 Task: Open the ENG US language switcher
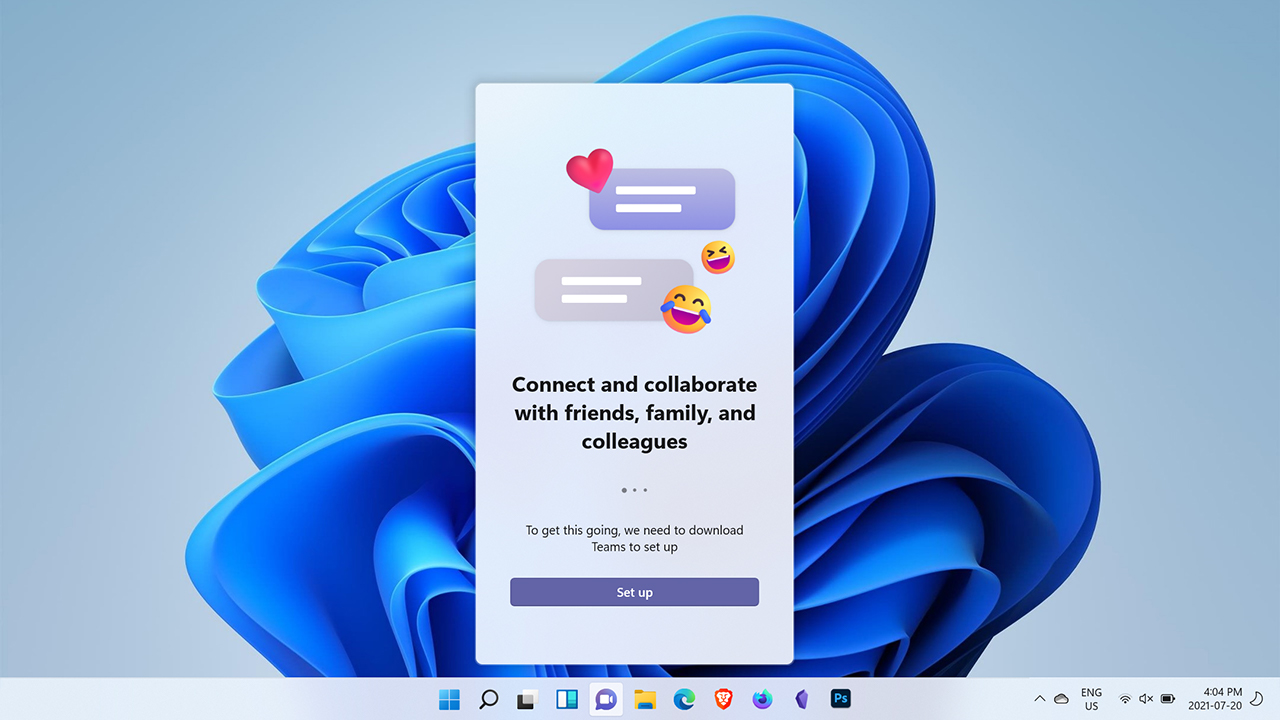(x=1091, y=699)
